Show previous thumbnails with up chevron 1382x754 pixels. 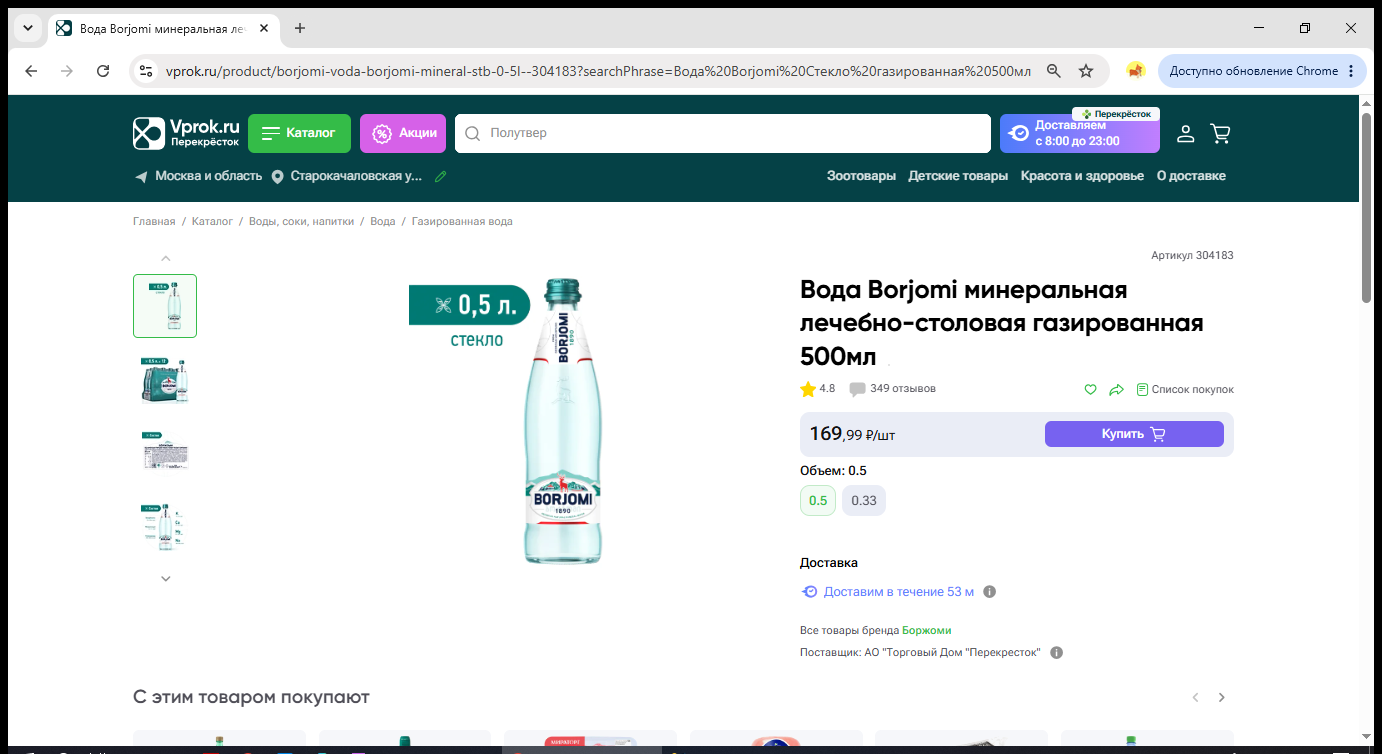(166, 259)
